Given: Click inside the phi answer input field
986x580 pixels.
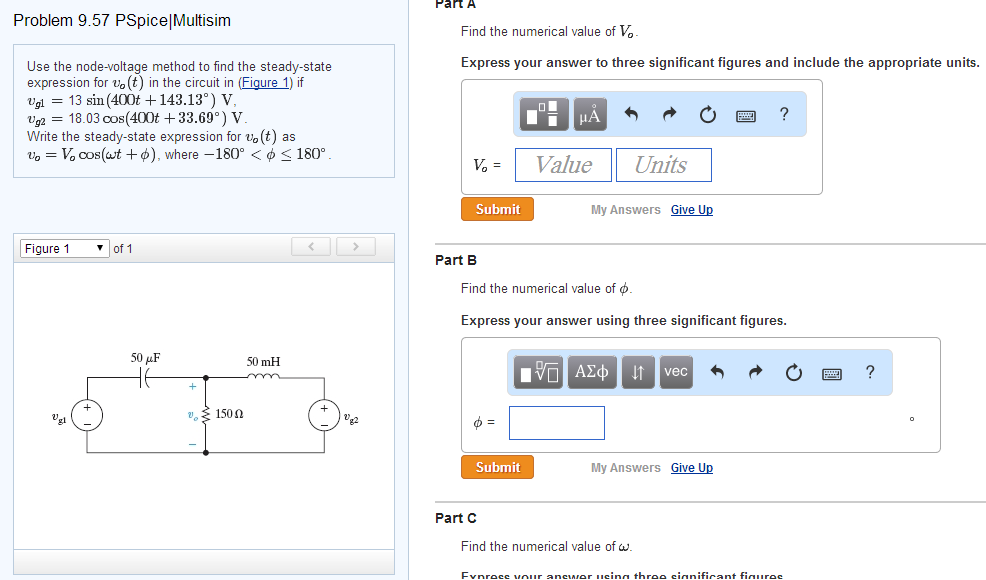Looking at the screenshot, I should [556, 422].
